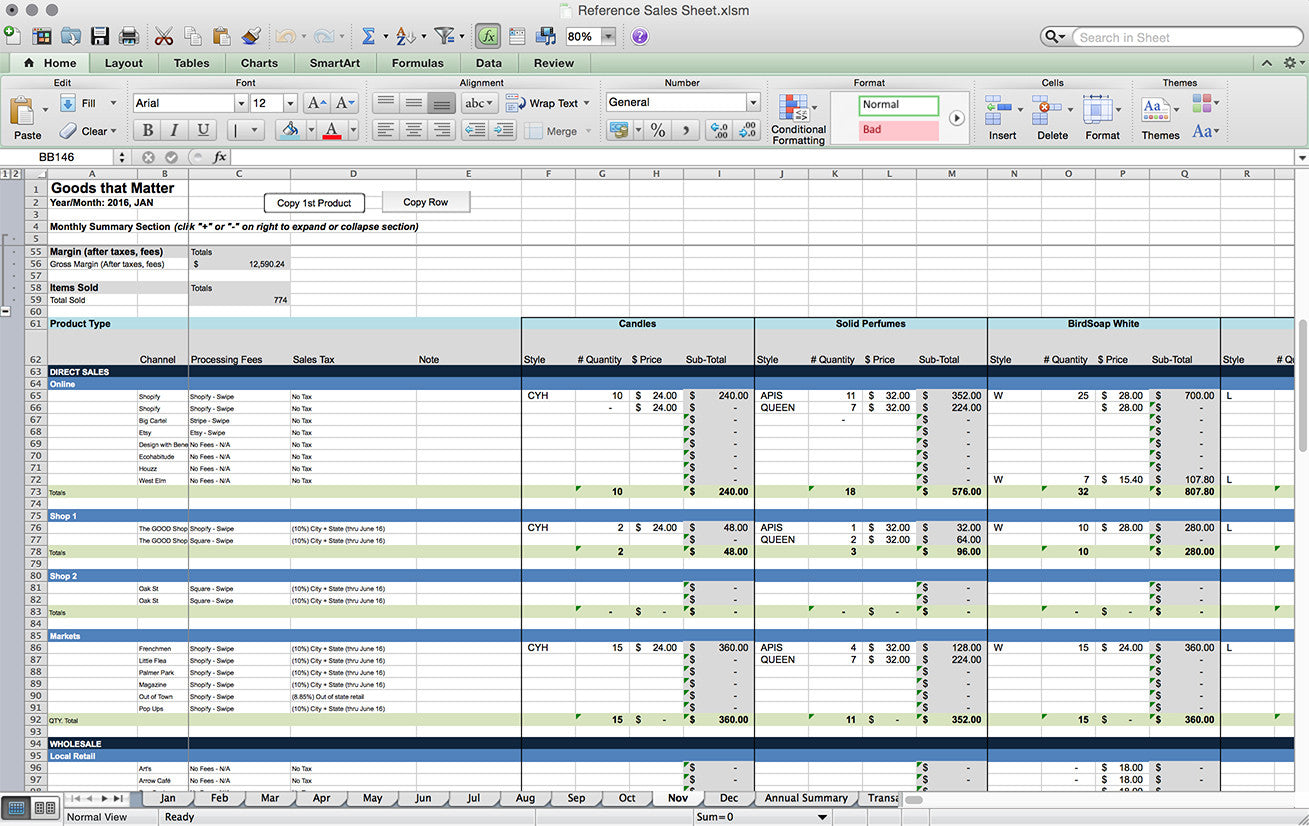The image size is (1309, 826).
Task: Collapse the outline group with minus button
Action: tap(6, 311)
